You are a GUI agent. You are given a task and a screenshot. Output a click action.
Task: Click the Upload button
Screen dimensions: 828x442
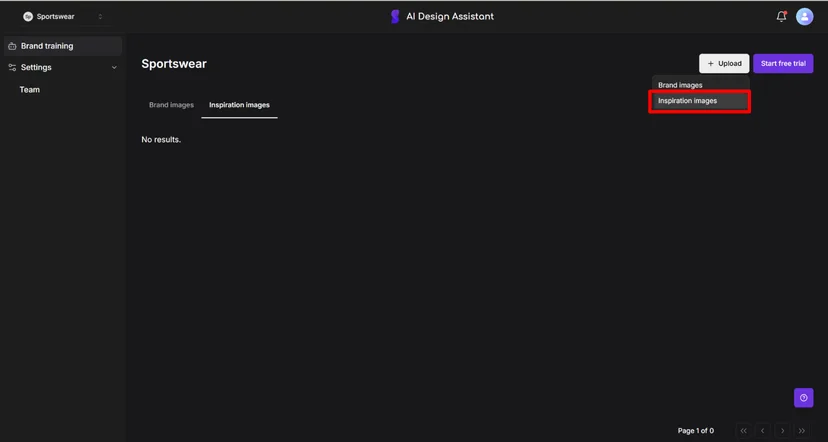724,63
